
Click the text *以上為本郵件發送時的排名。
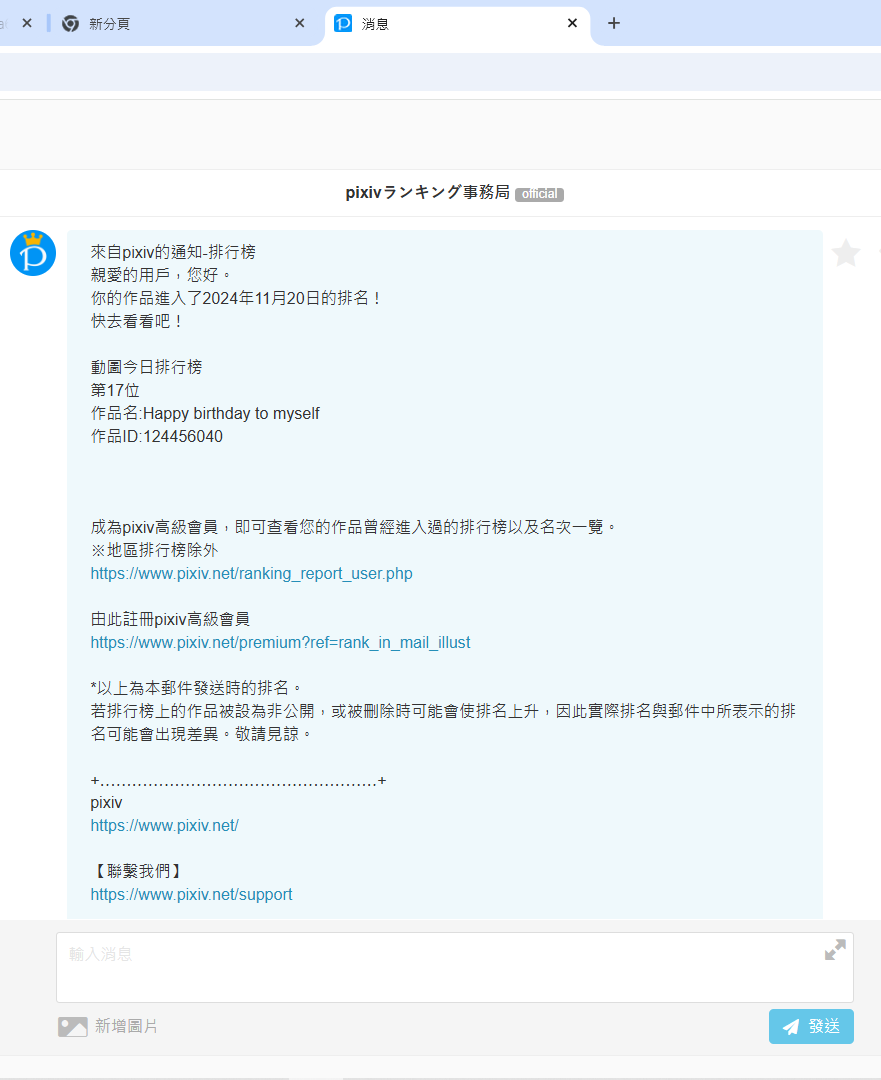click(x=197, y=688)
